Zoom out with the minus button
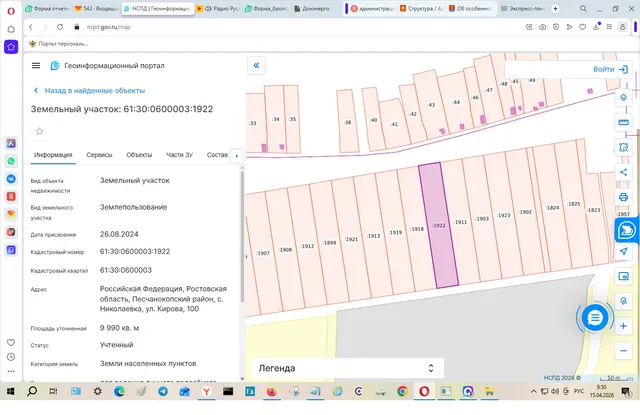 [623, 351]
